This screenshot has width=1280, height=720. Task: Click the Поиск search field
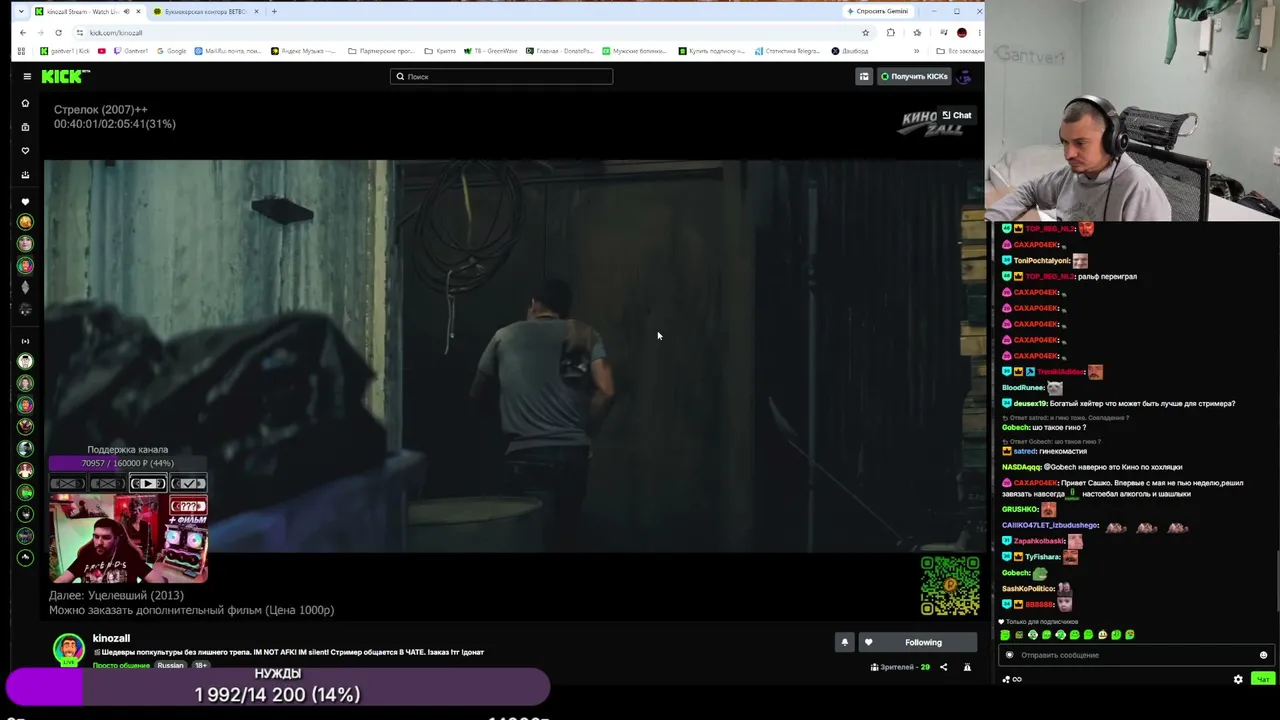501,76
